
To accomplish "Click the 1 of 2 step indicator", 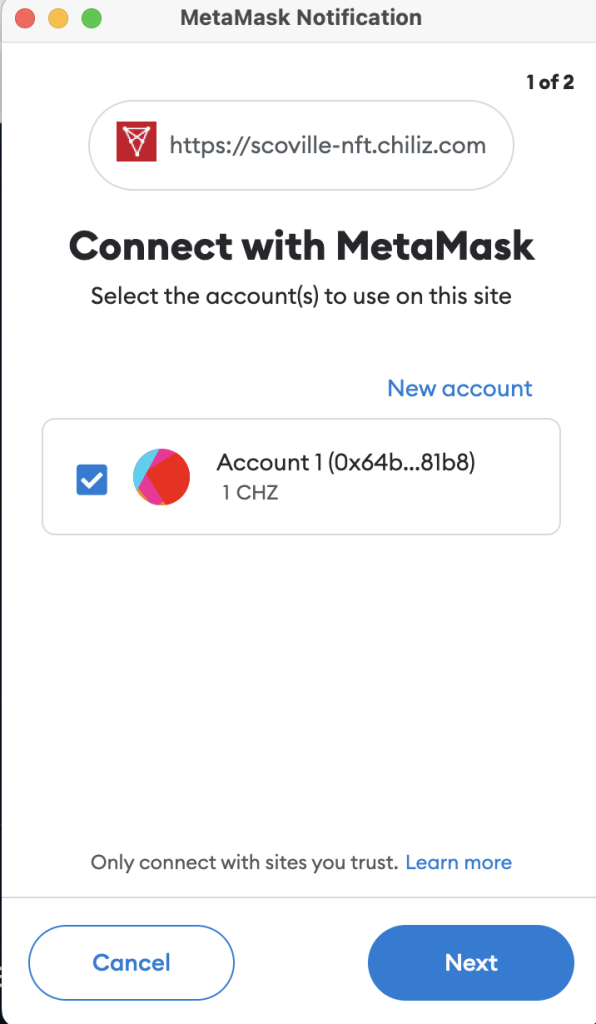I will click(550, 82).
